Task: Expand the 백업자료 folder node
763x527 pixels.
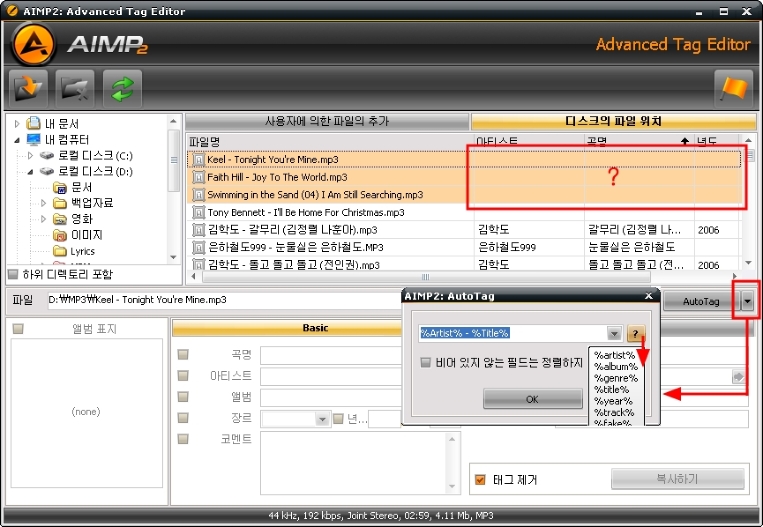Action: pos(43,203)
